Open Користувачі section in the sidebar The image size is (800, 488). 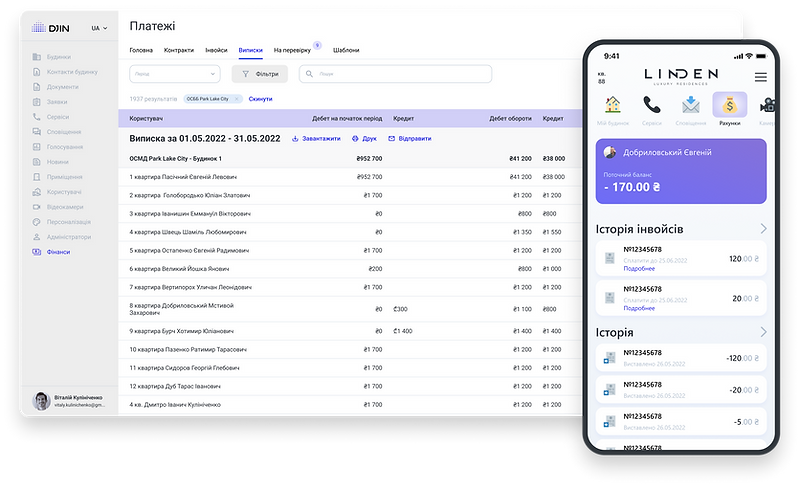tap(57, 192)
